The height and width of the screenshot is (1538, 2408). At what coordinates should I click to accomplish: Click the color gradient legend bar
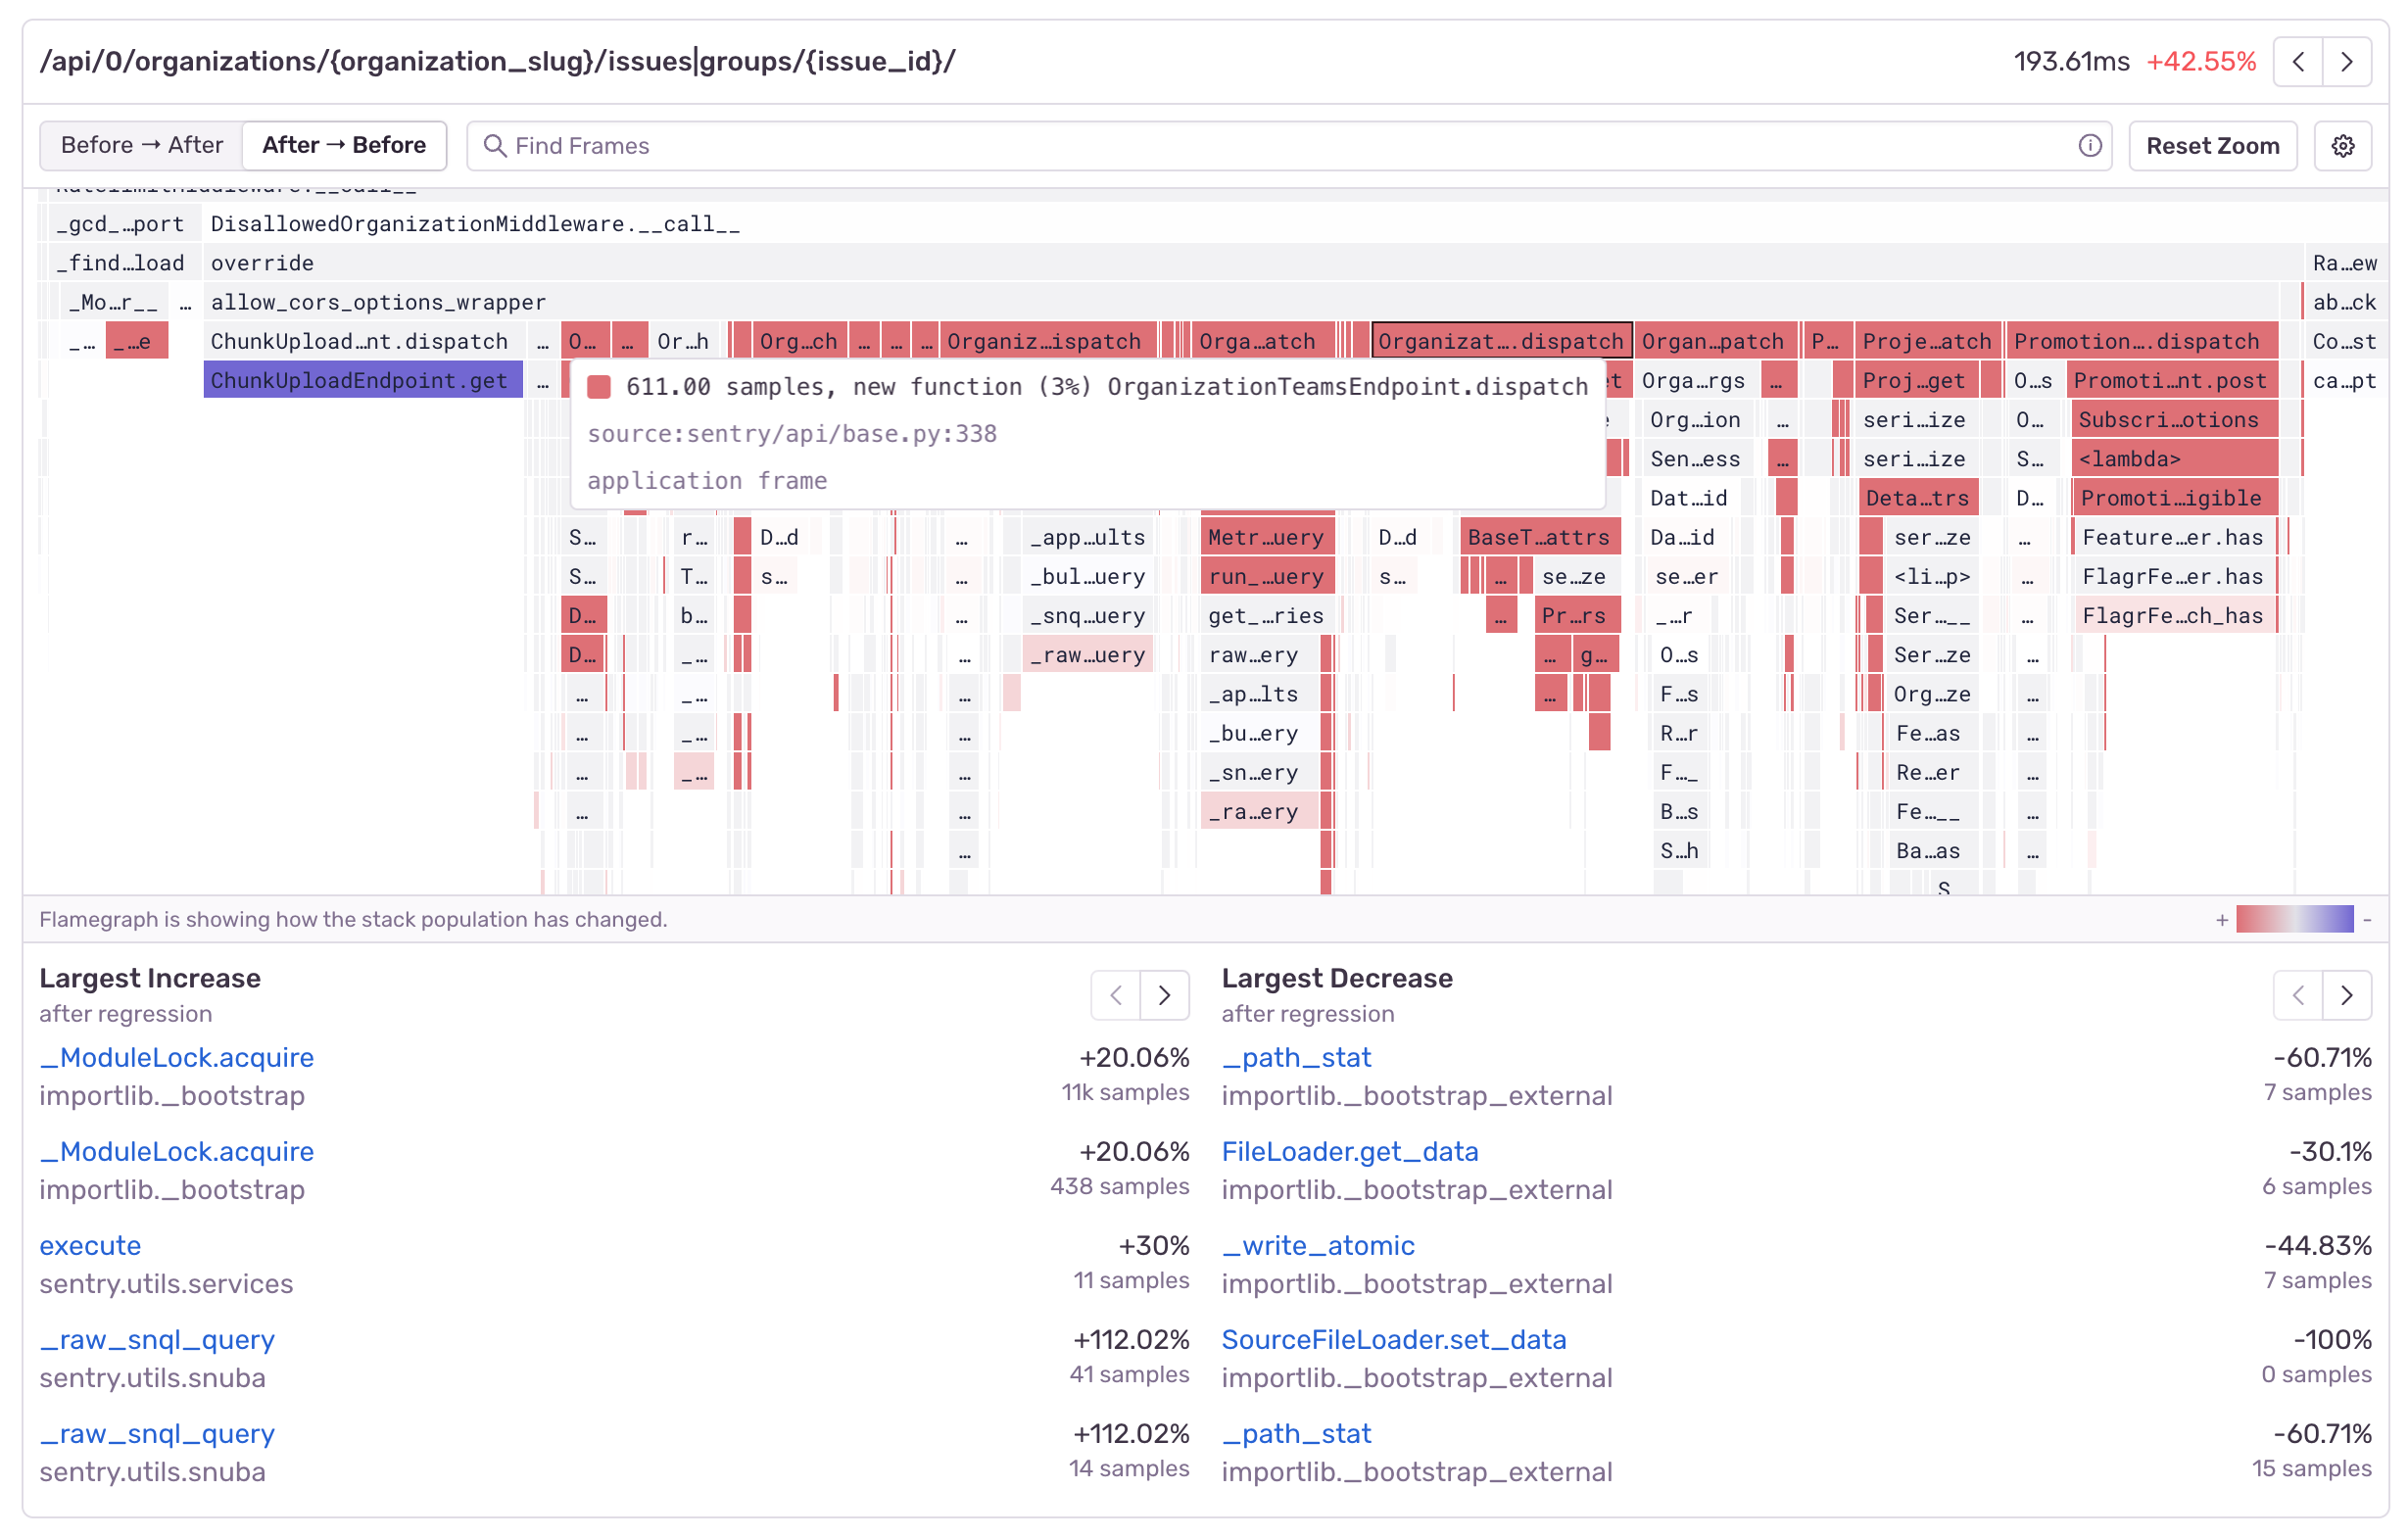coord(2294,919)
